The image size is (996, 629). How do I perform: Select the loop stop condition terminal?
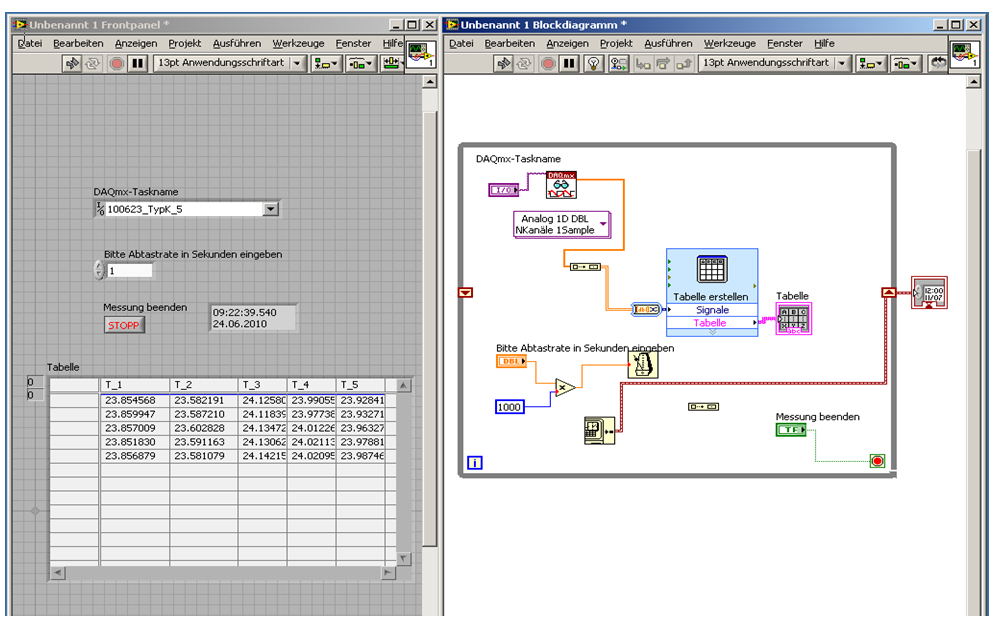tap(877, 461)
